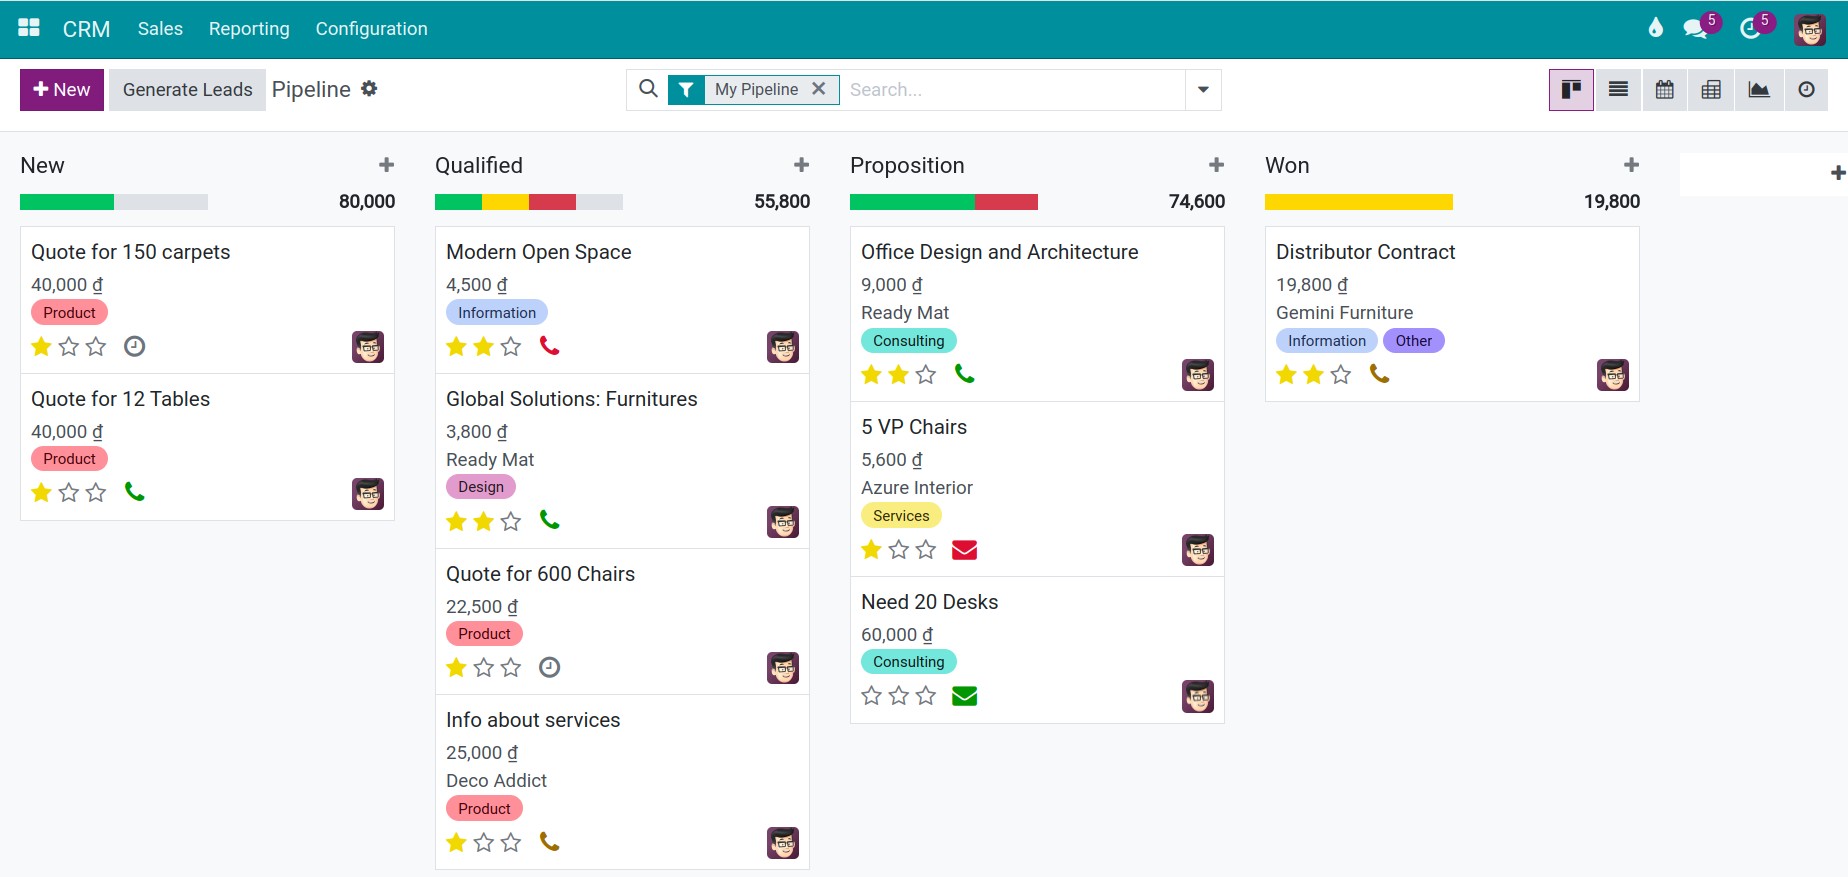The width and height of the screenshot is (1848, 877).
Task: Remove the My Pipeline filter
Action: [819, 89]
